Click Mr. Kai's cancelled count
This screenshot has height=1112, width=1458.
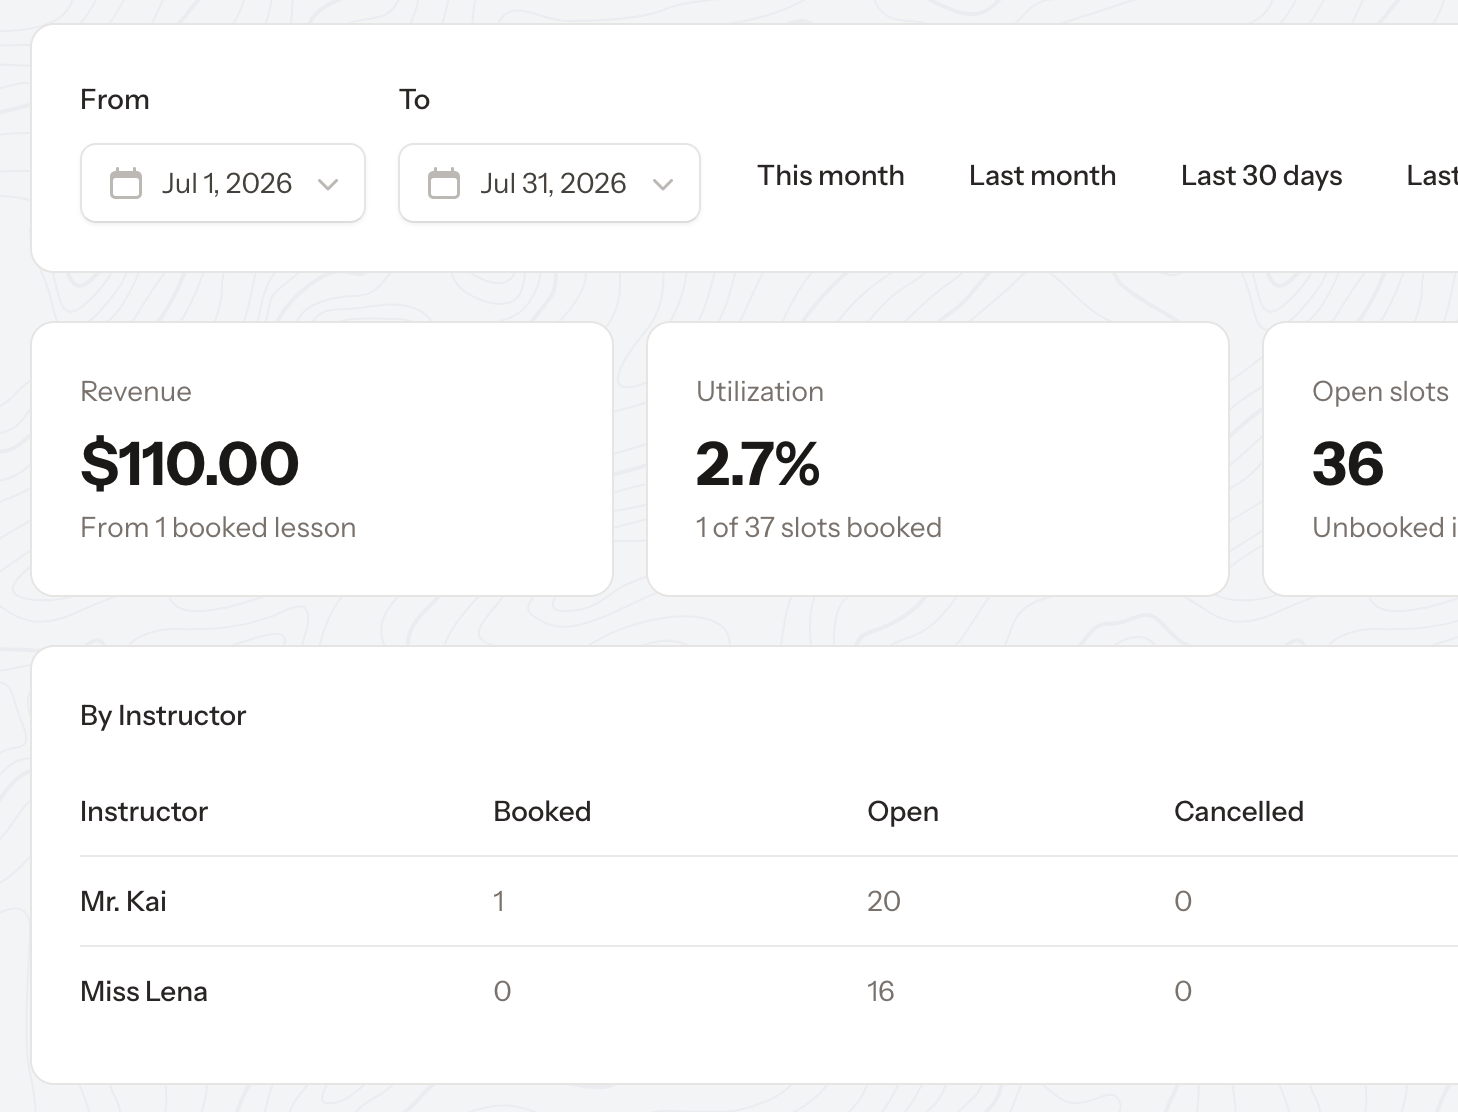[x=1183, y=901]
